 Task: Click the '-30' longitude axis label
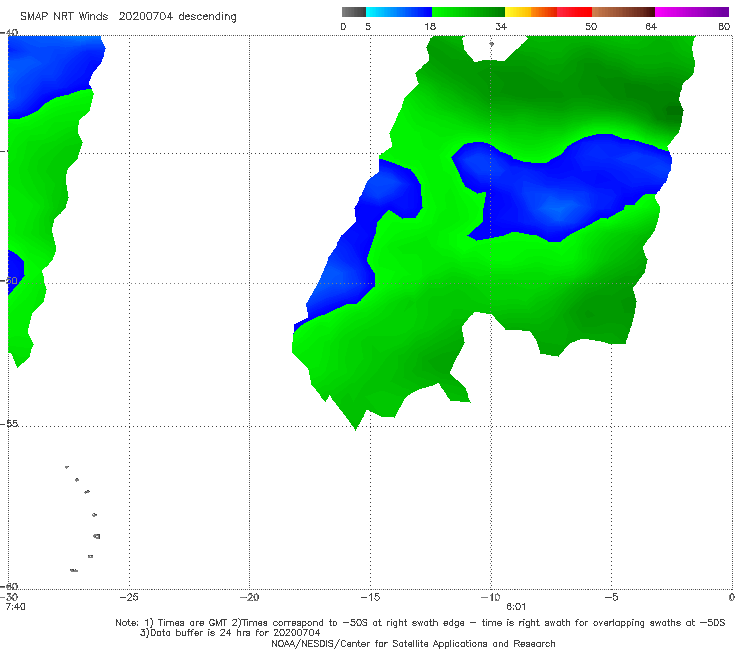click(10, 597)
